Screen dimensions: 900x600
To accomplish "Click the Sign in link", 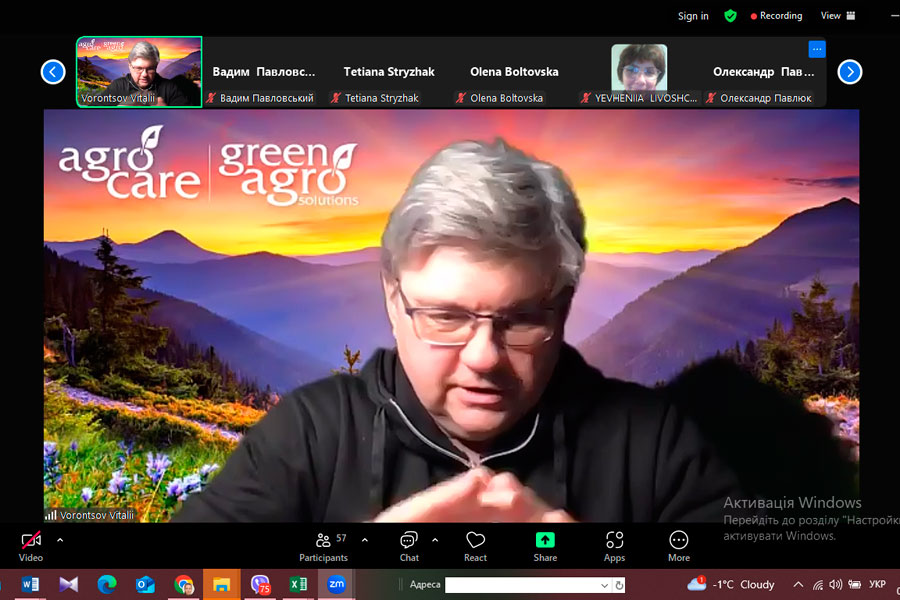I will [x=693, y=16].
